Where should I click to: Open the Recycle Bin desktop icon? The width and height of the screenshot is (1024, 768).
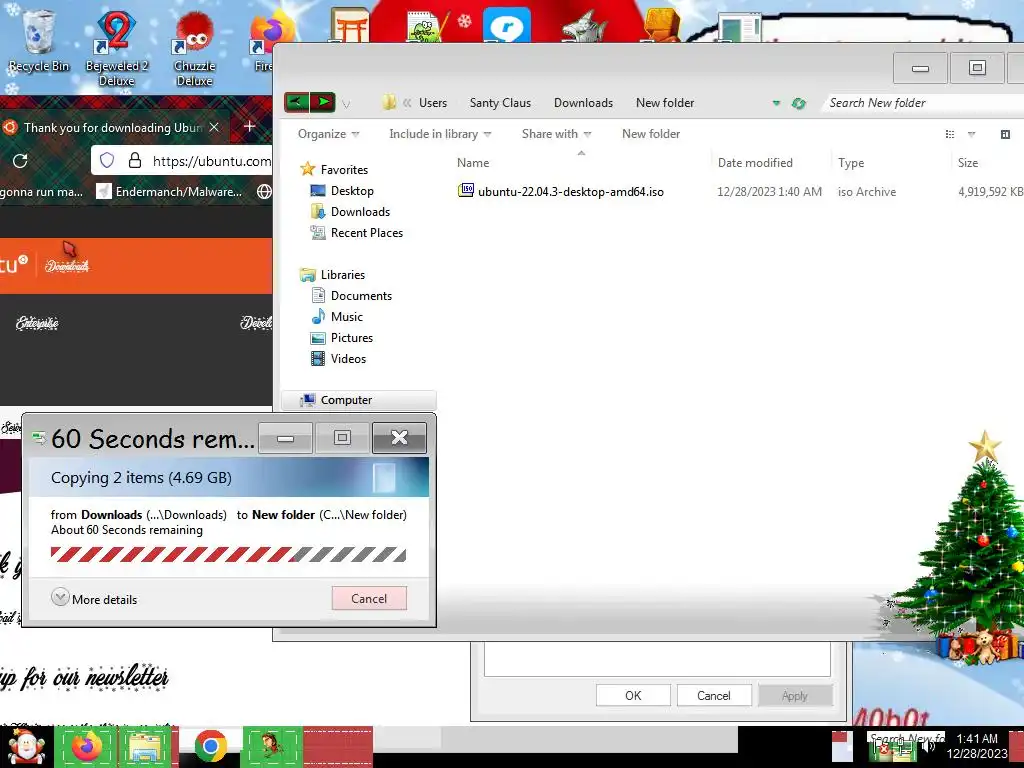coord(39,40)
